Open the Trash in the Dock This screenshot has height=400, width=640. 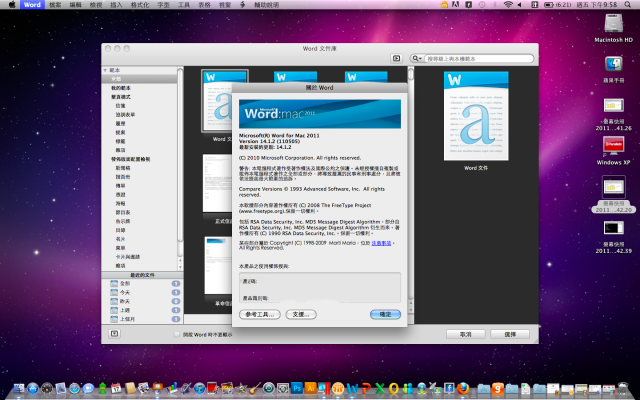[x=623, y=388]
